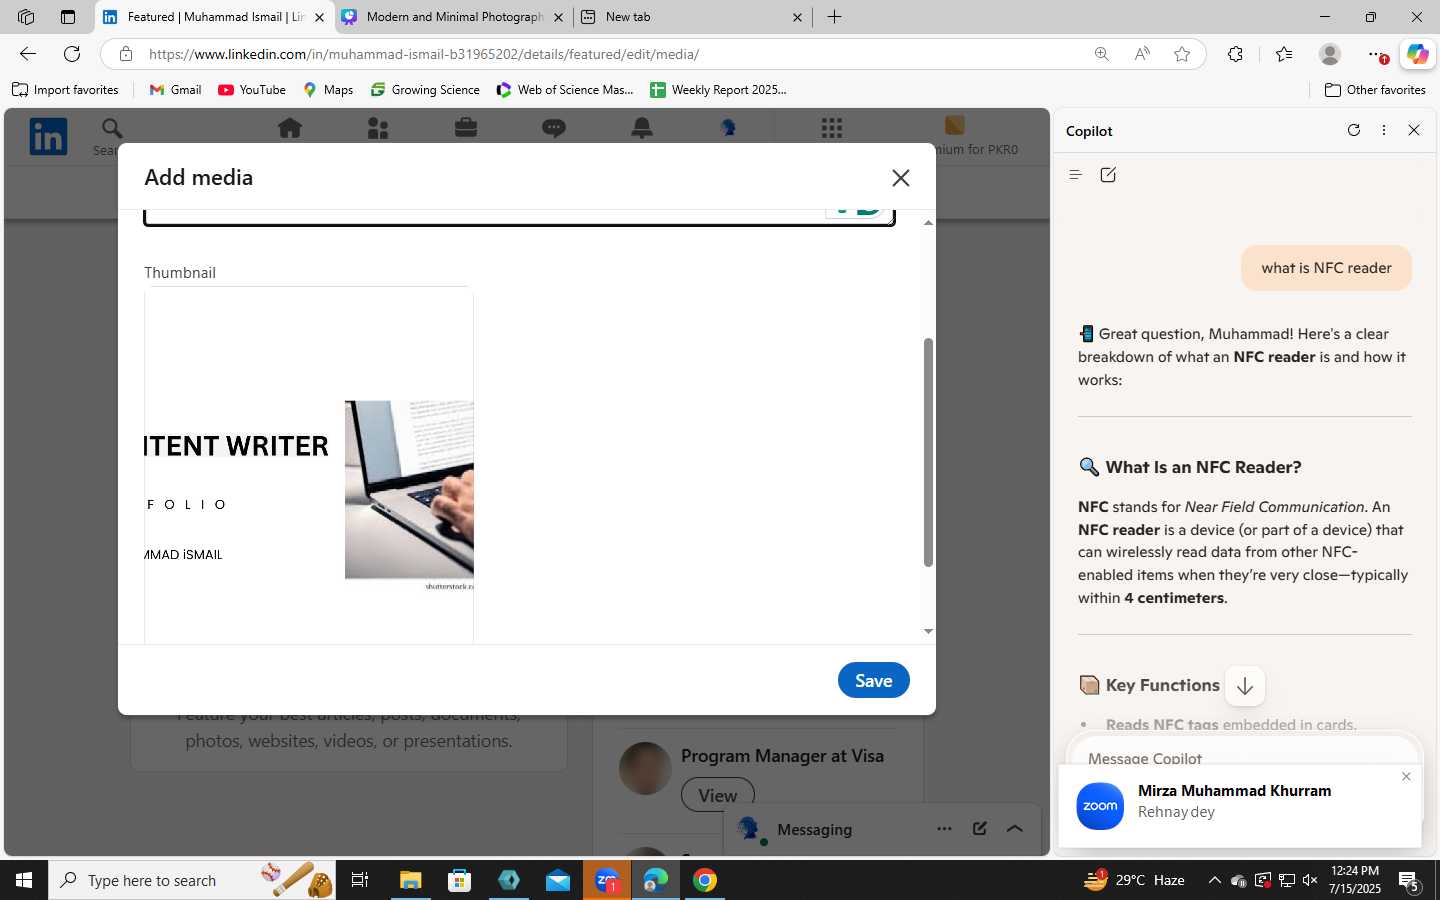Open LinkedIn Jobs briefcase icon

coord(466,128)
